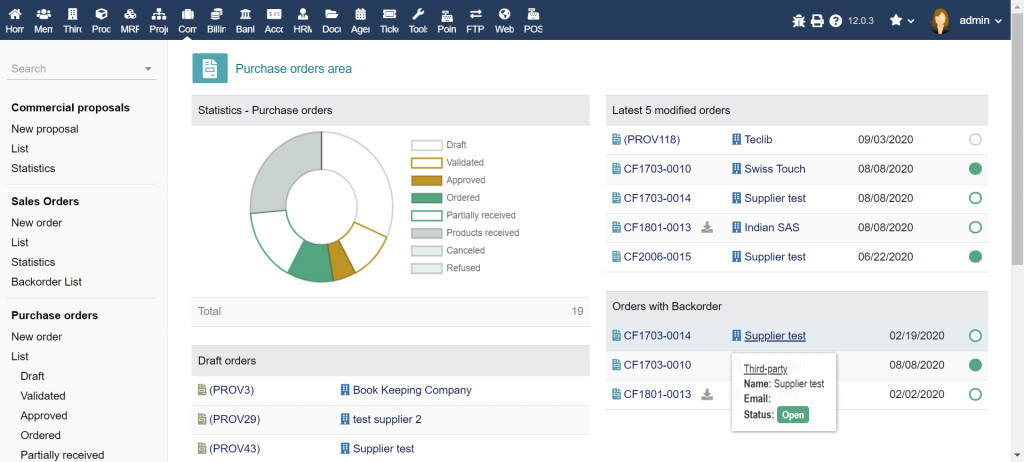Open the Swiss Touch third-party link
Image resolution: width=1024 pixels, height=462 pixels.
(774, 169)
